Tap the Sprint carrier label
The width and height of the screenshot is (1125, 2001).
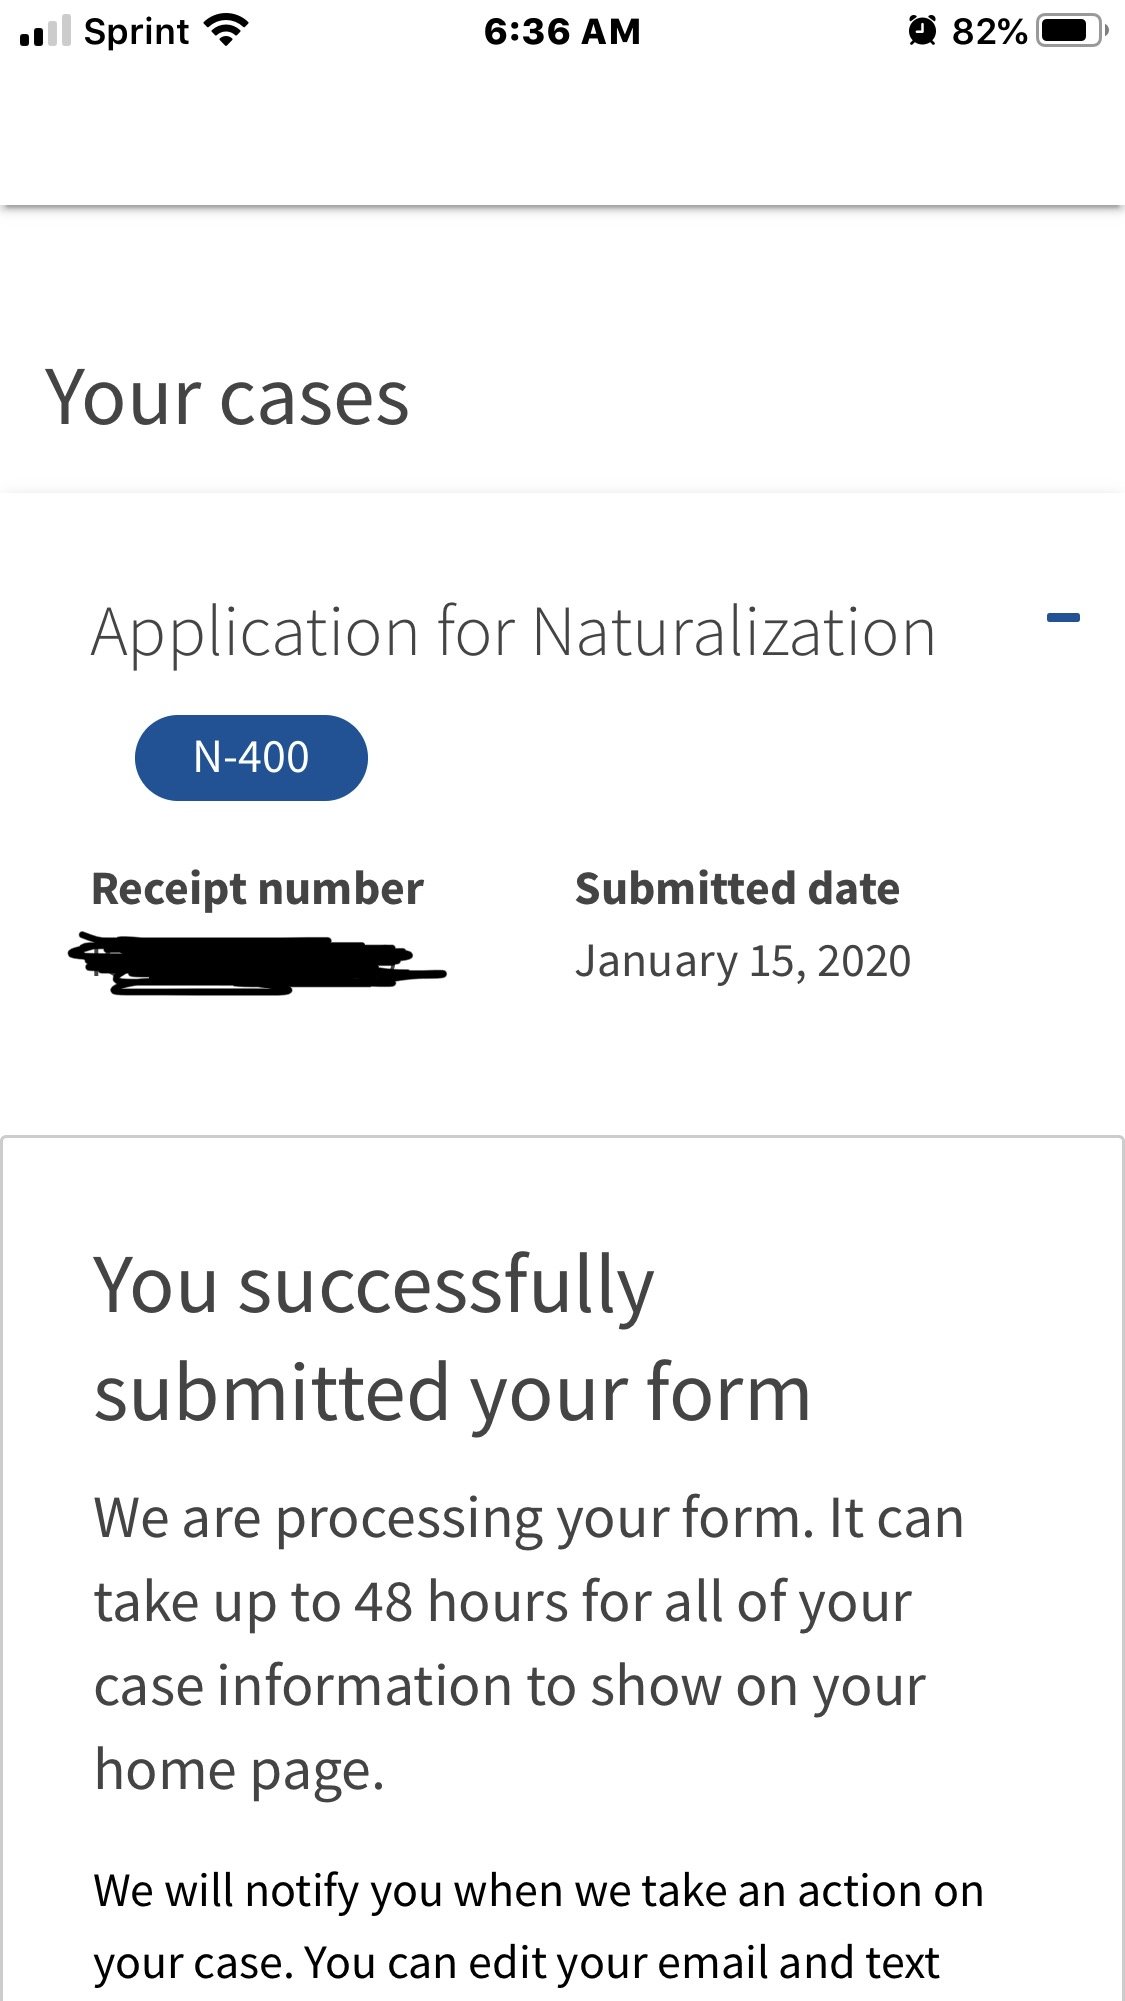pyautogui.click(x=136, y=32)
